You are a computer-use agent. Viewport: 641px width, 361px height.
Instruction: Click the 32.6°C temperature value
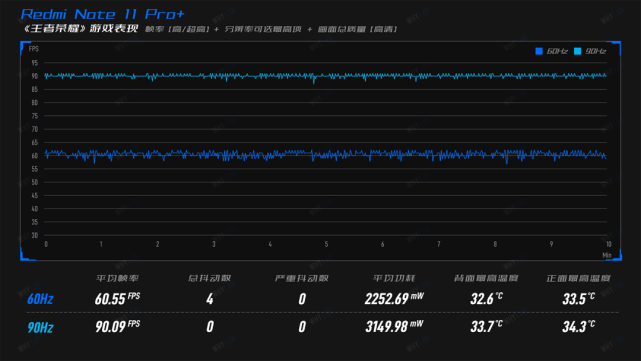point(486,298)
